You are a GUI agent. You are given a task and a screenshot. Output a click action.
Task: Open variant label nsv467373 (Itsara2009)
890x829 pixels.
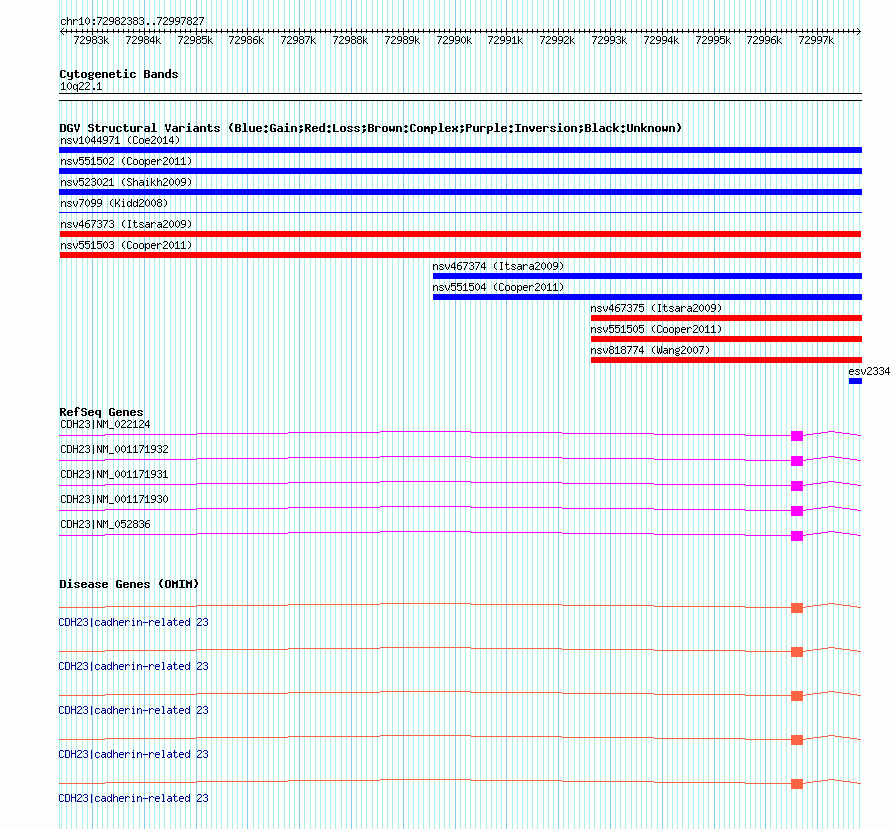click(126, 224)
